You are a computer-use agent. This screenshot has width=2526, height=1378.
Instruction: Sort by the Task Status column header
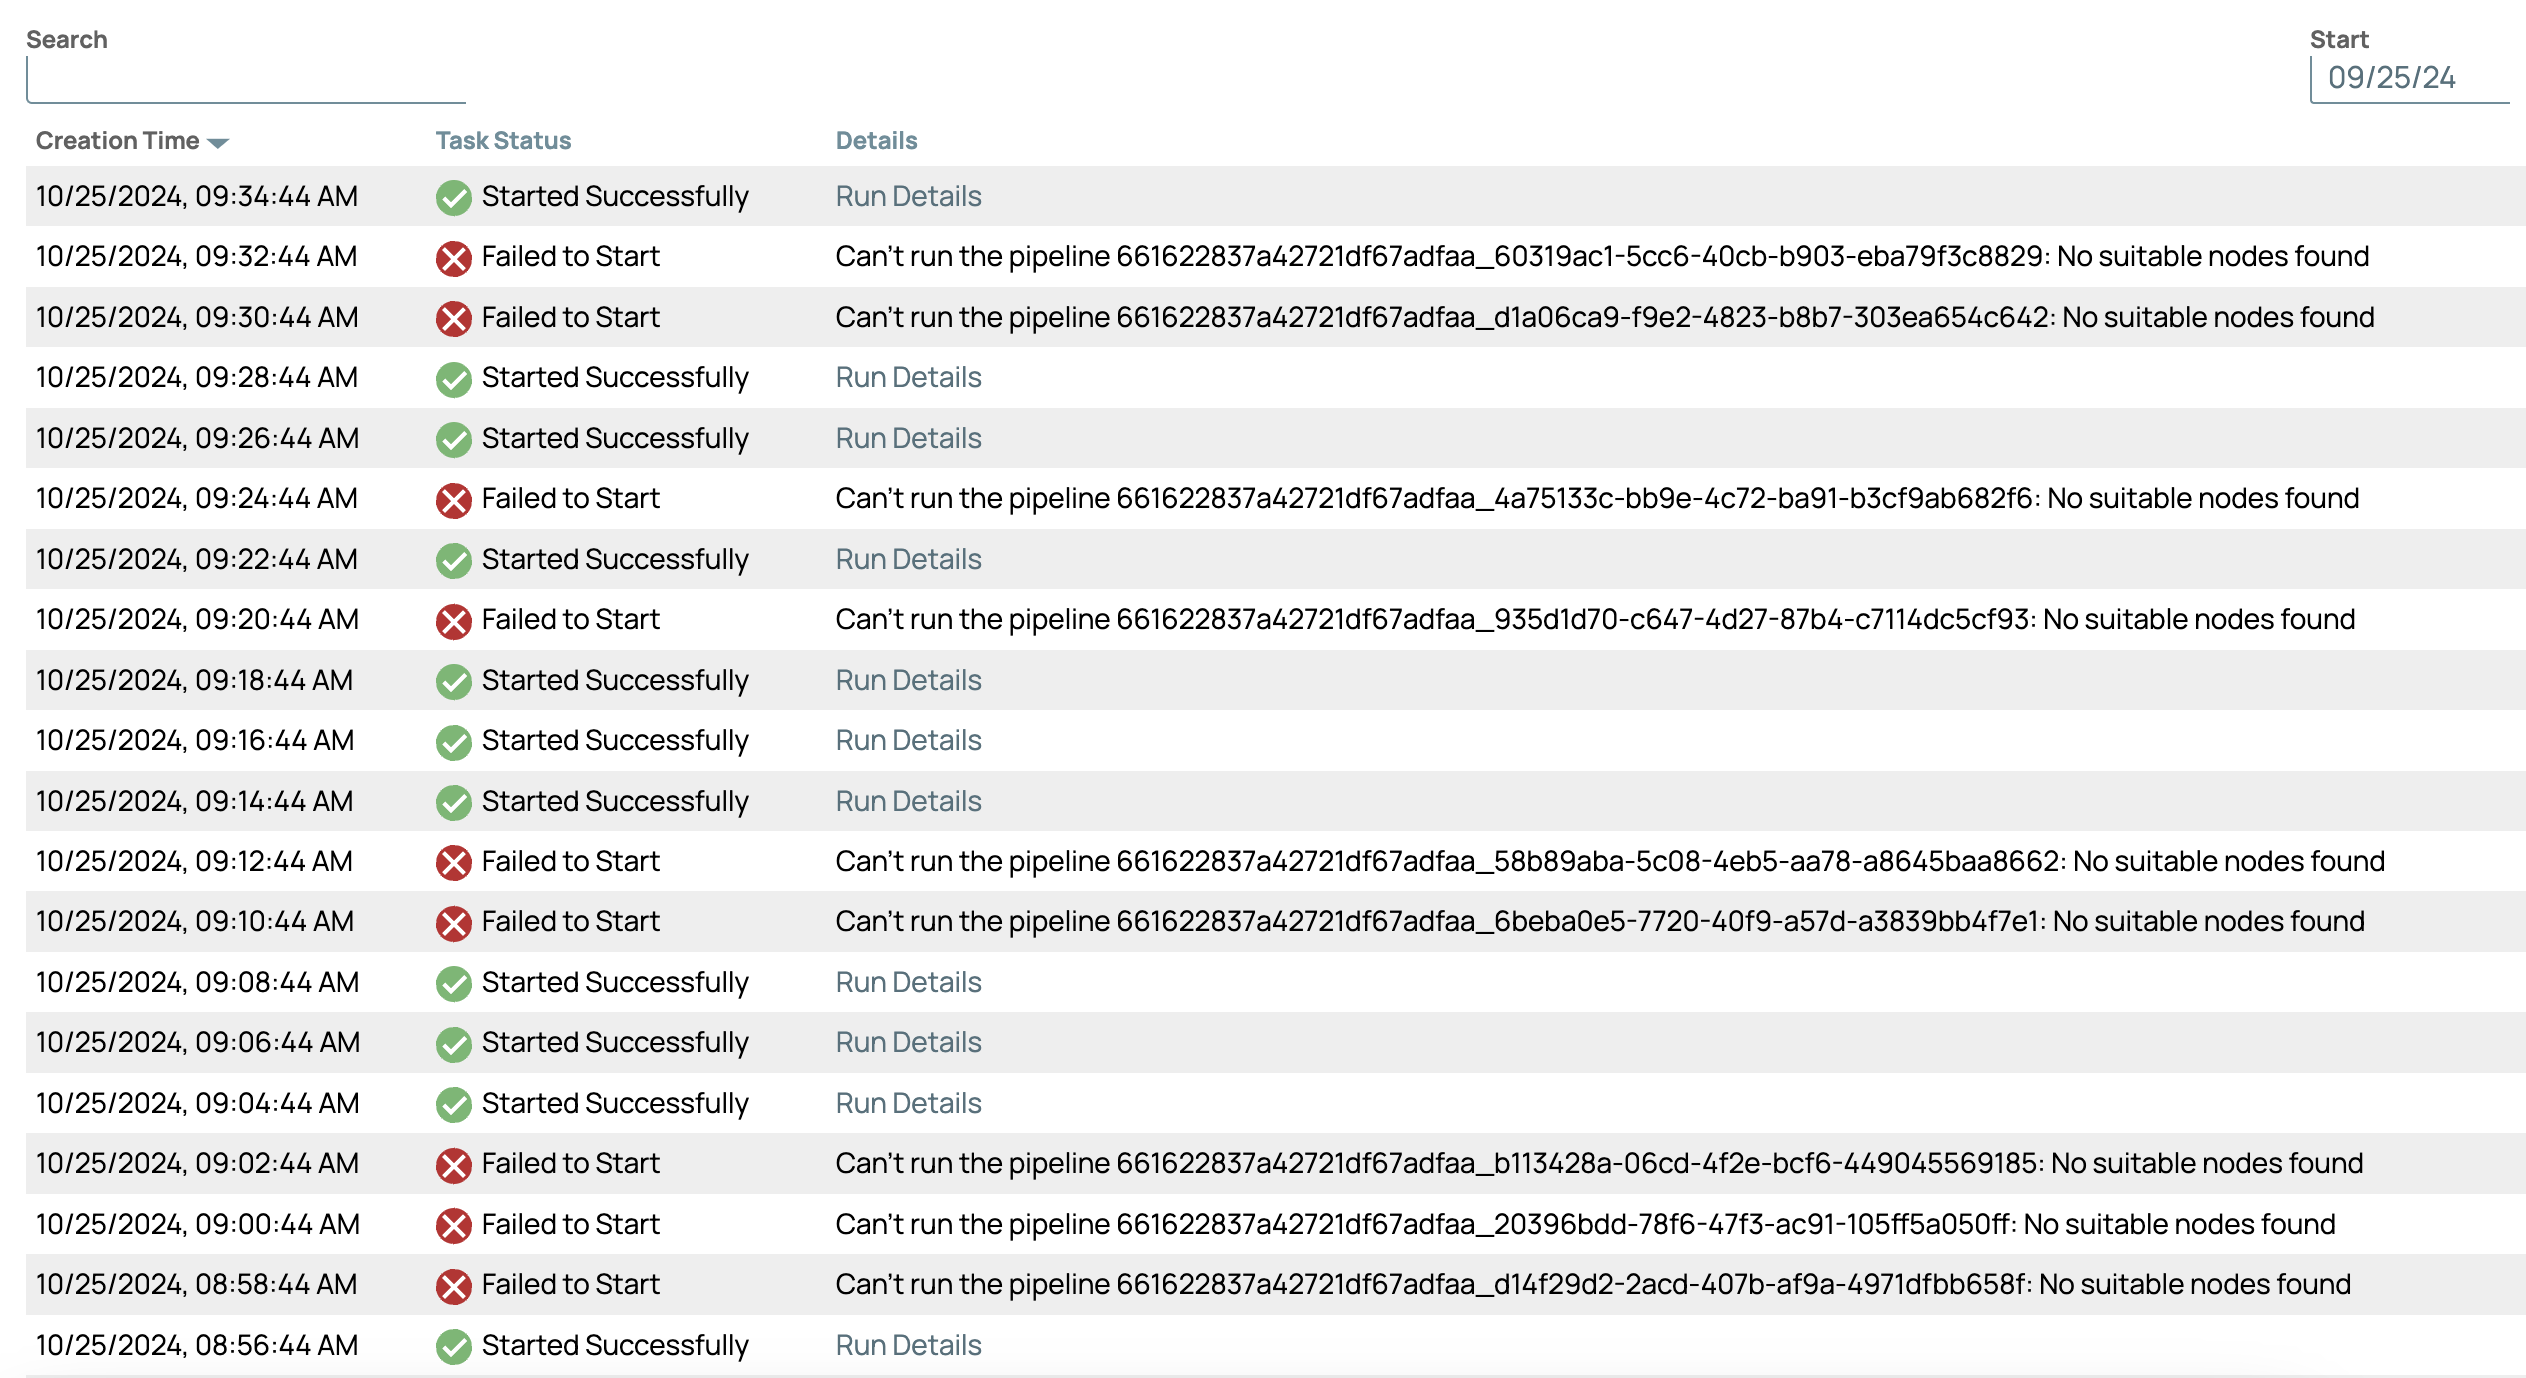(503, 141)
